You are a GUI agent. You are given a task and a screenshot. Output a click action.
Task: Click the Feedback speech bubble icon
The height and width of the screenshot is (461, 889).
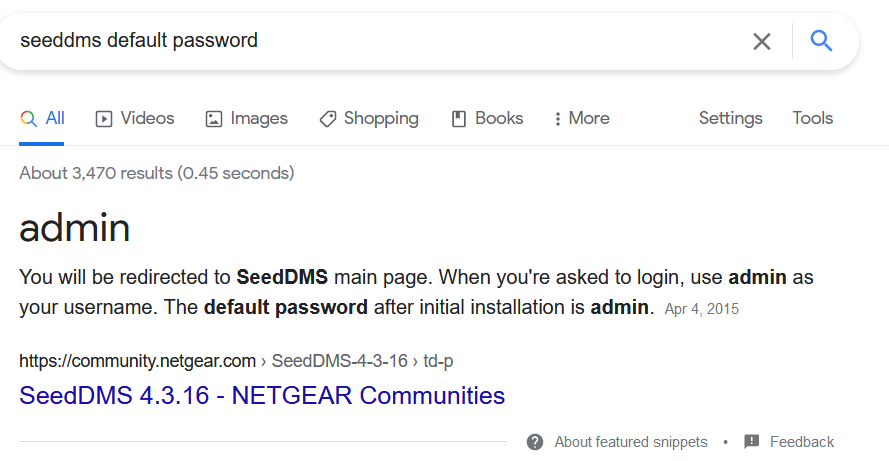(x=752, y=442)
